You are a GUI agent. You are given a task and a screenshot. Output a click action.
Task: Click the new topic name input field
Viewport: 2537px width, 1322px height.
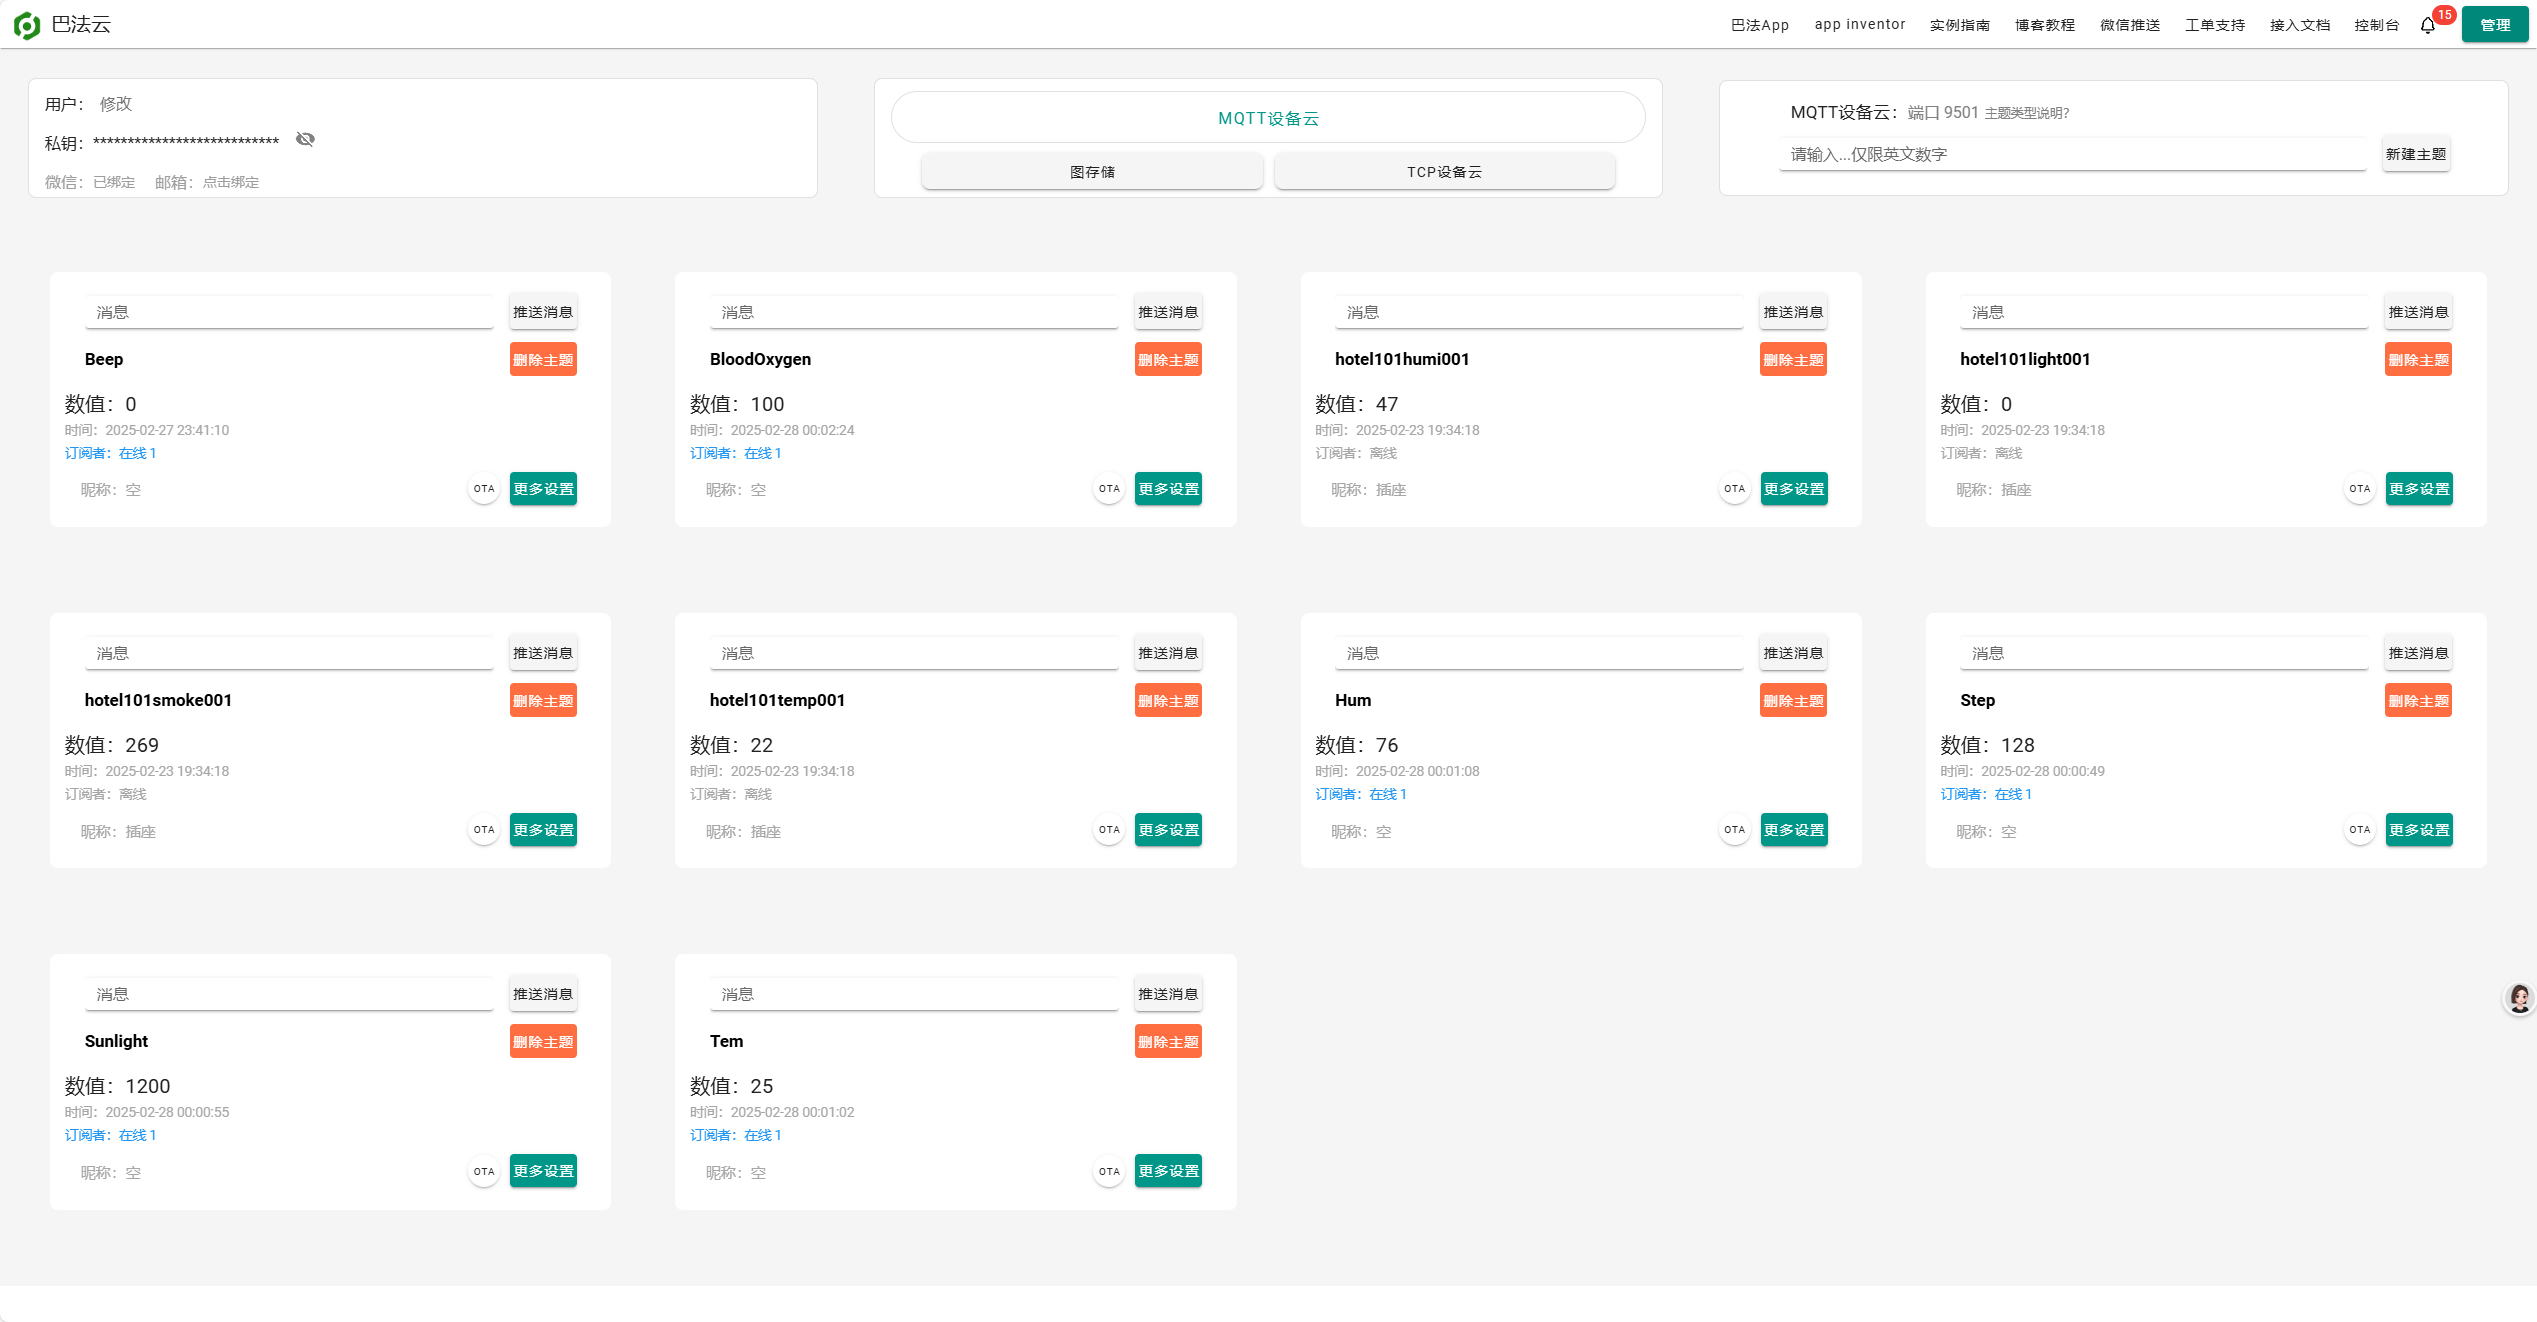click(x=2070, y=154)
